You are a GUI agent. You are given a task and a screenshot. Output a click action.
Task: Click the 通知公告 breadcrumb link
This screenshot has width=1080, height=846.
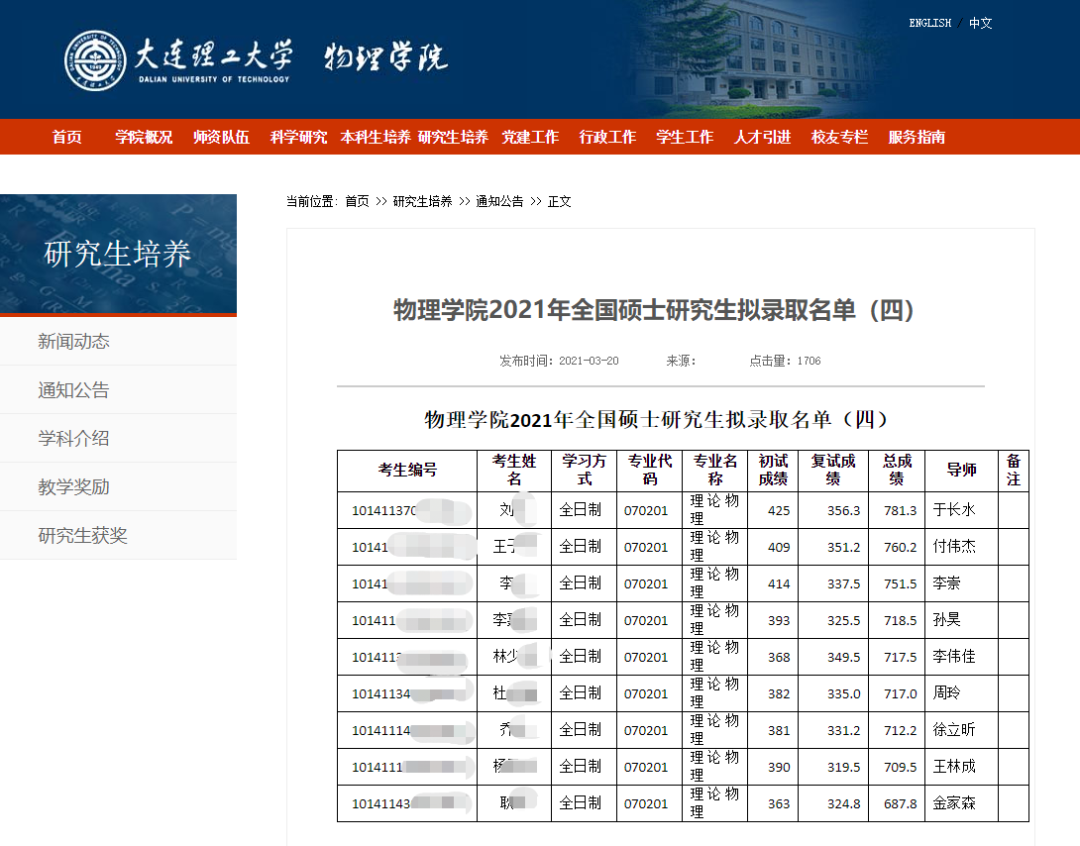point(499,201)
